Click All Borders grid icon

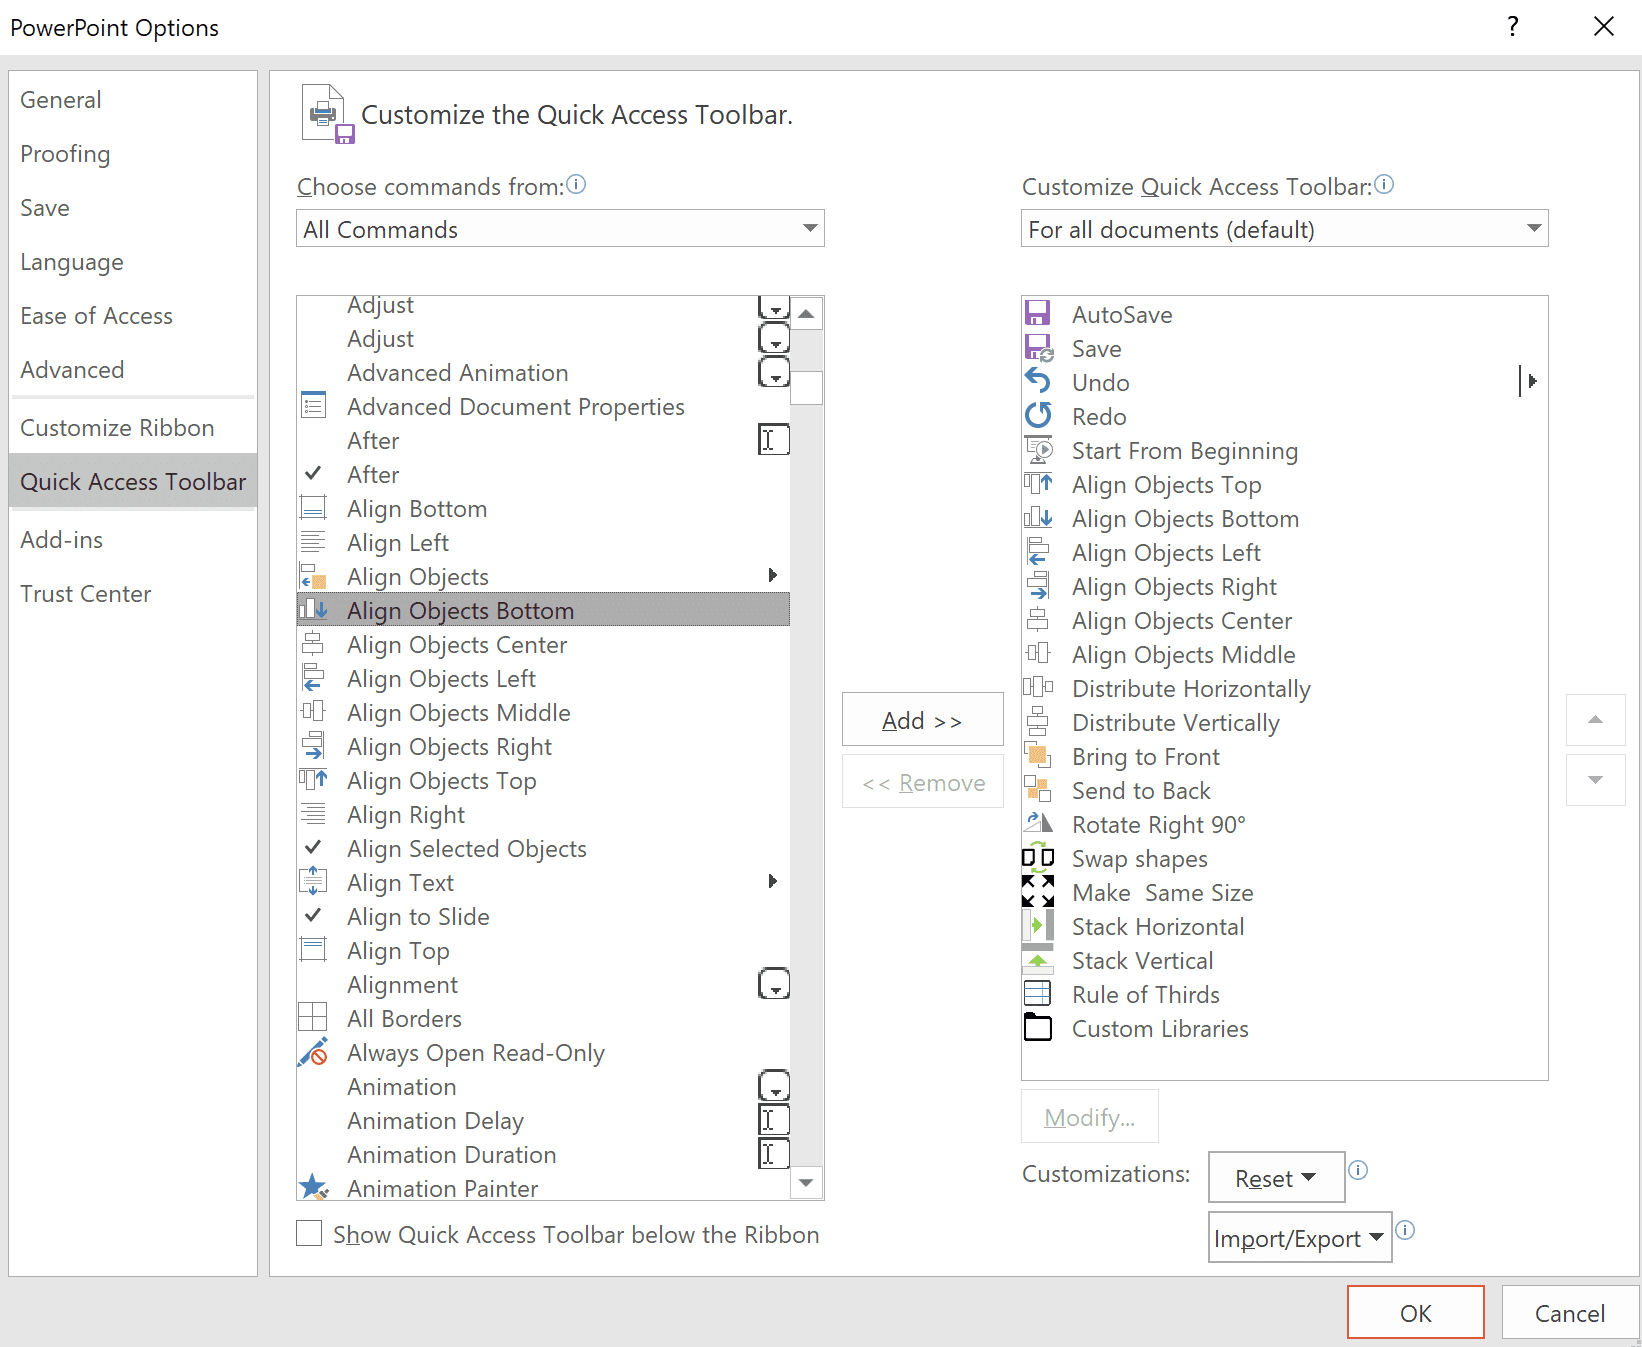pos(313,1018)
